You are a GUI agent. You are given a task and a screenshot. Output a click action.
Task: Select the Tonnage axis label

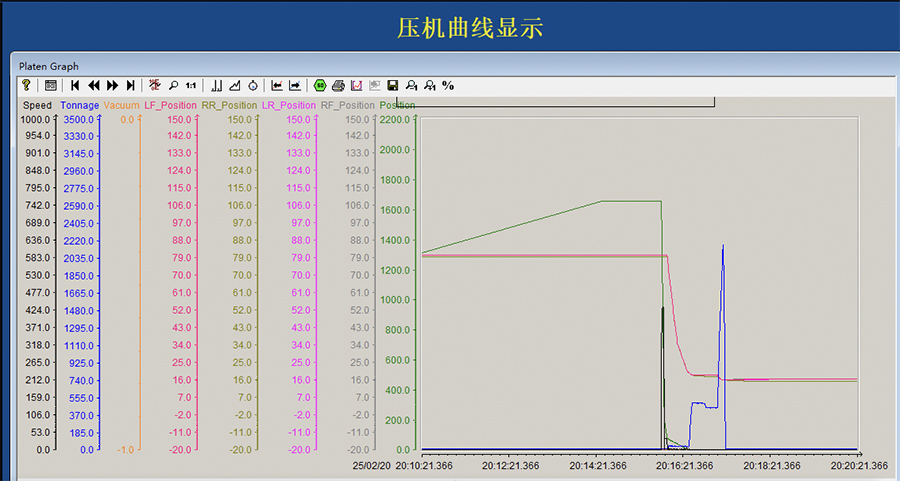click(x=79, y=105)
